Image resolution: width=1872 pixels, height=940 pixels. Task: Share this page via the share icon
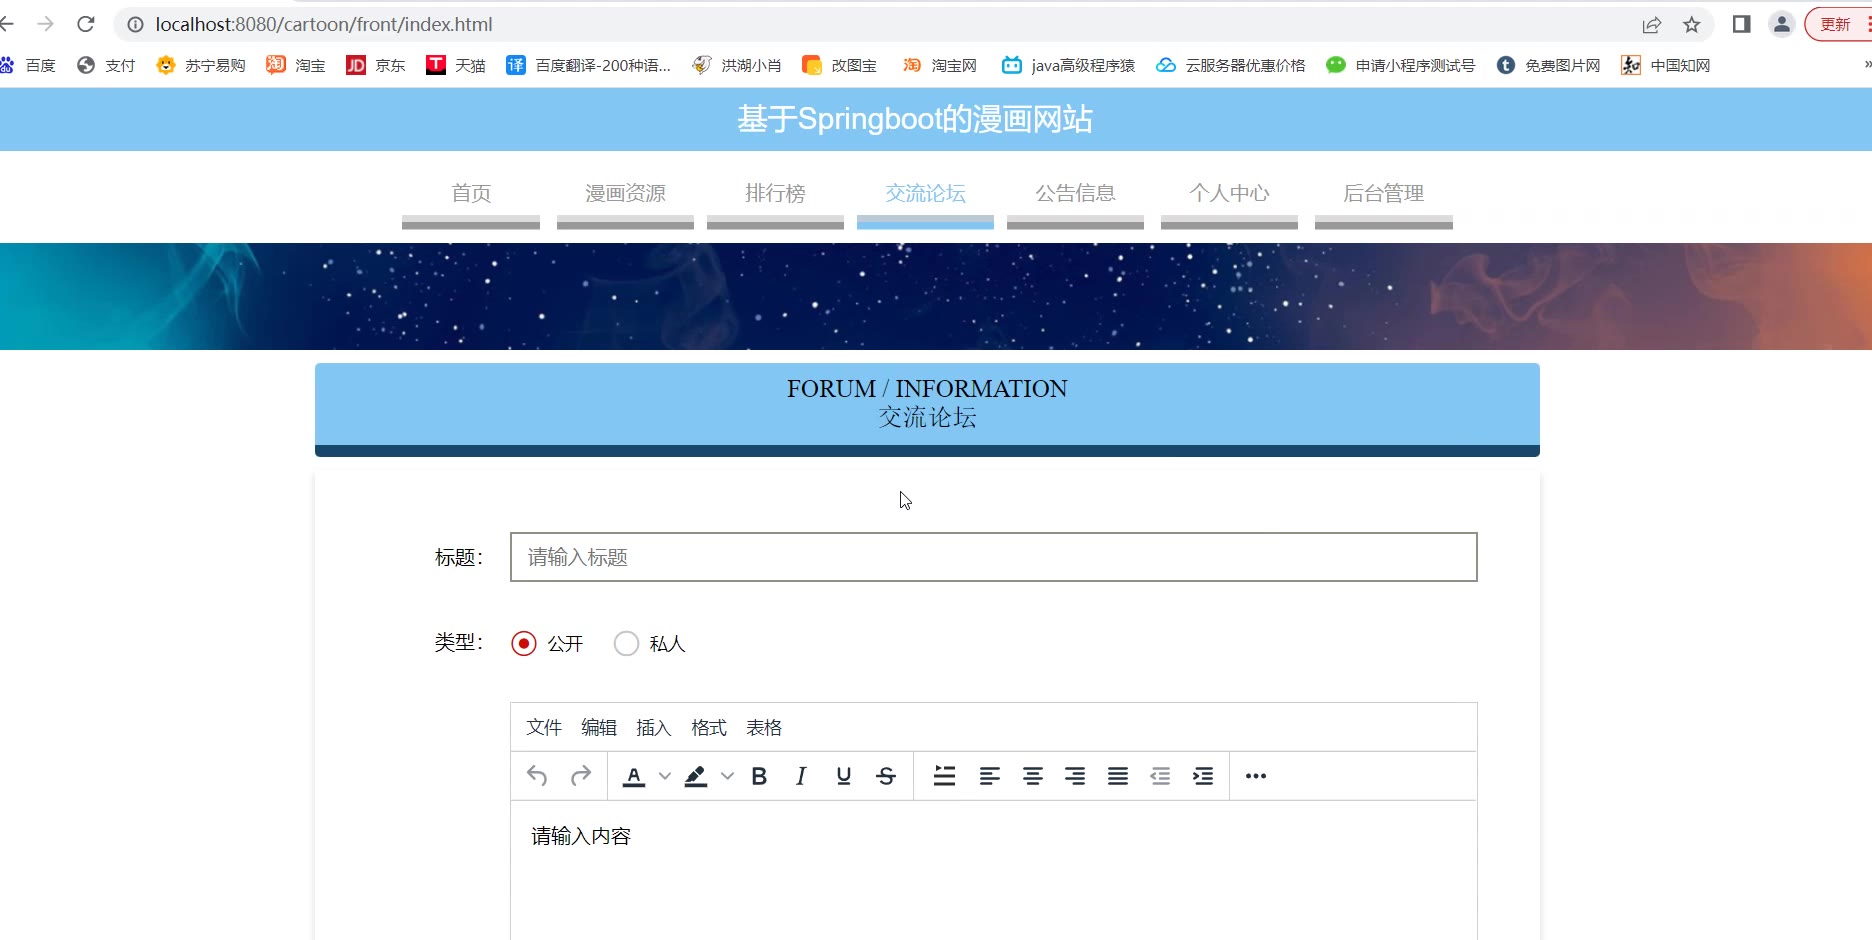1651,24
